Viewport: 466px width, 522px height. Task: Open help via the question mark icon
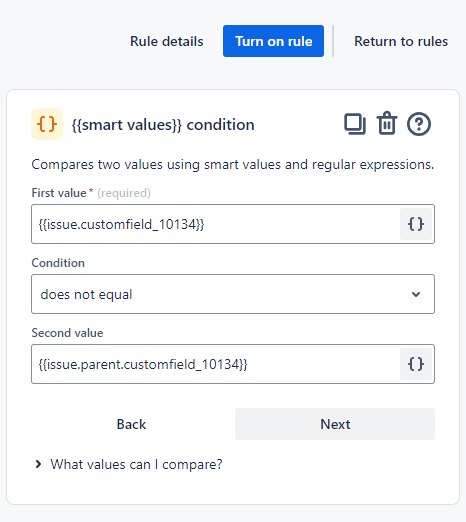[419, 124]
